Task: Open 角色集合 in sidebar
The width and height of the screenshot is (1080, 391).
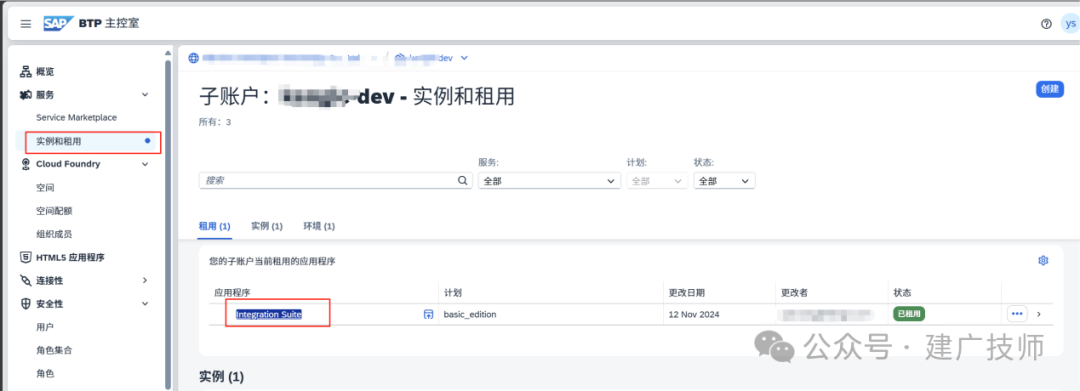Action: 54,350
